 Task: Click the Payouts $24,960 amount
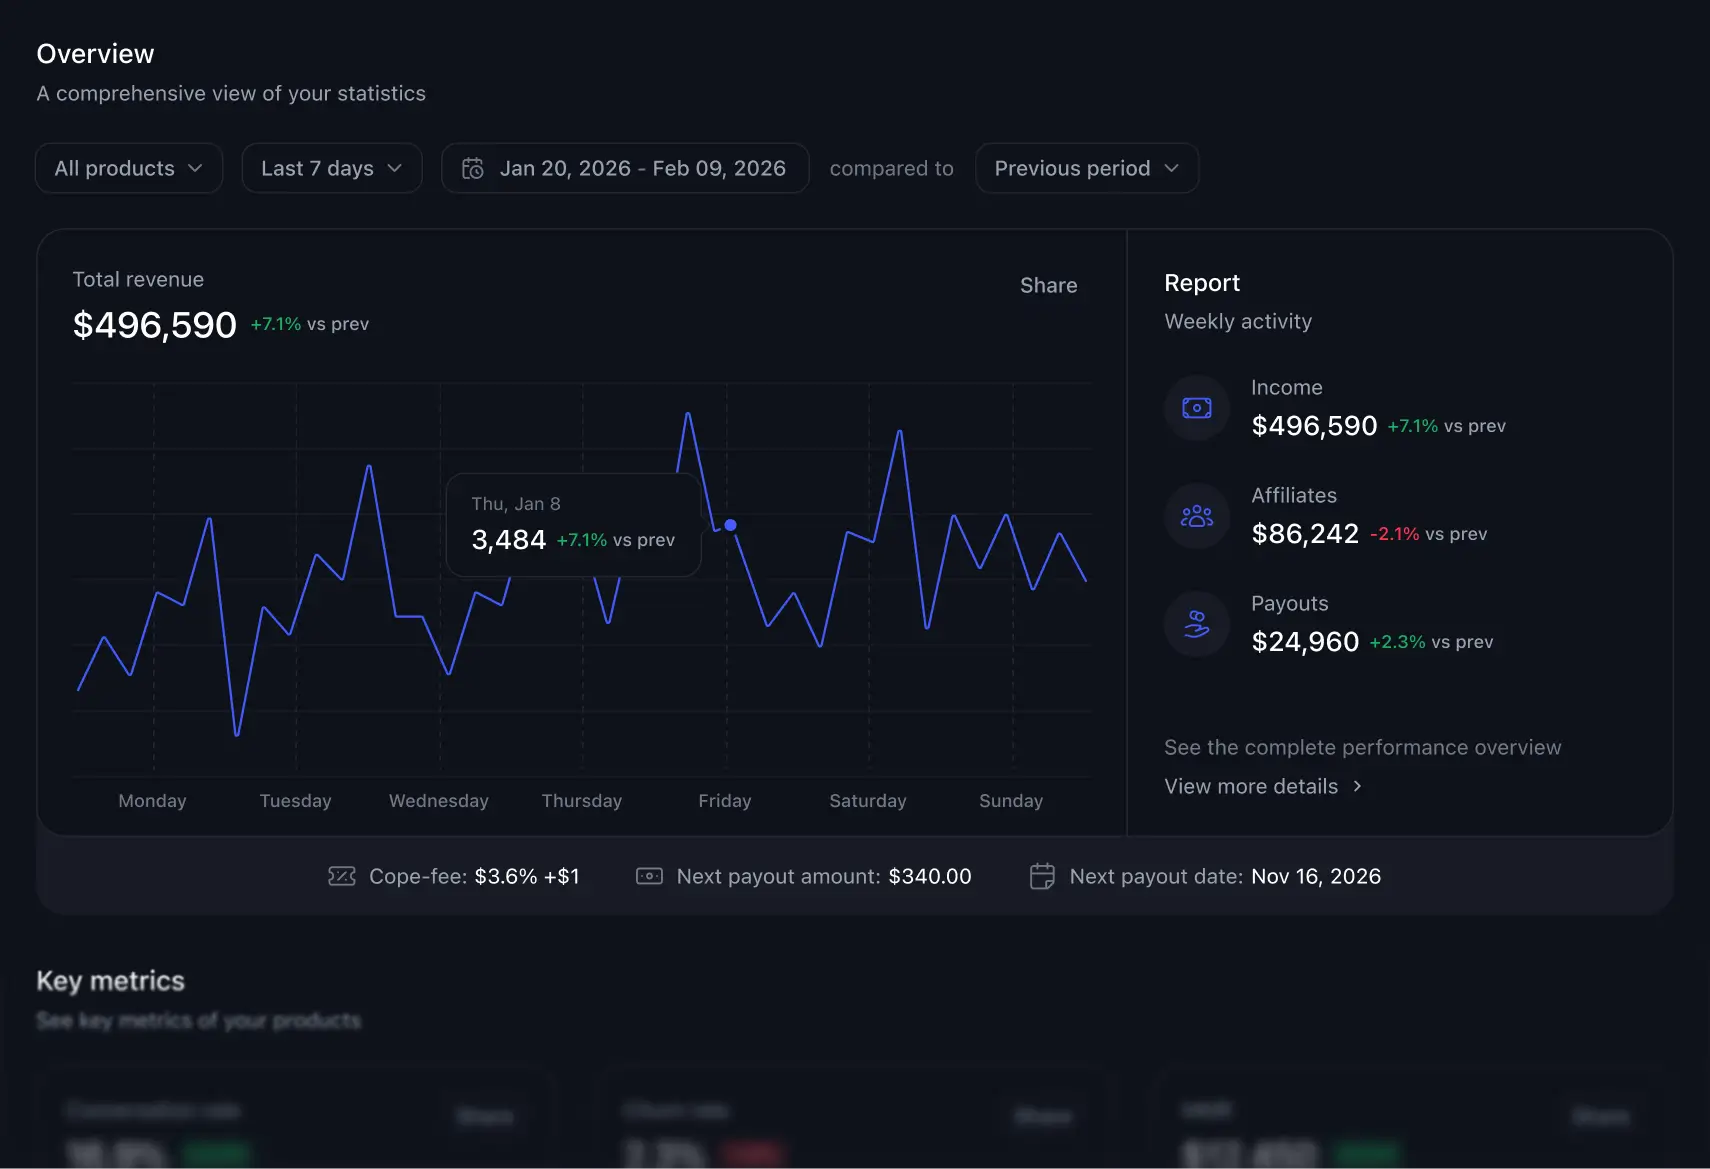tap(1305, 642)
